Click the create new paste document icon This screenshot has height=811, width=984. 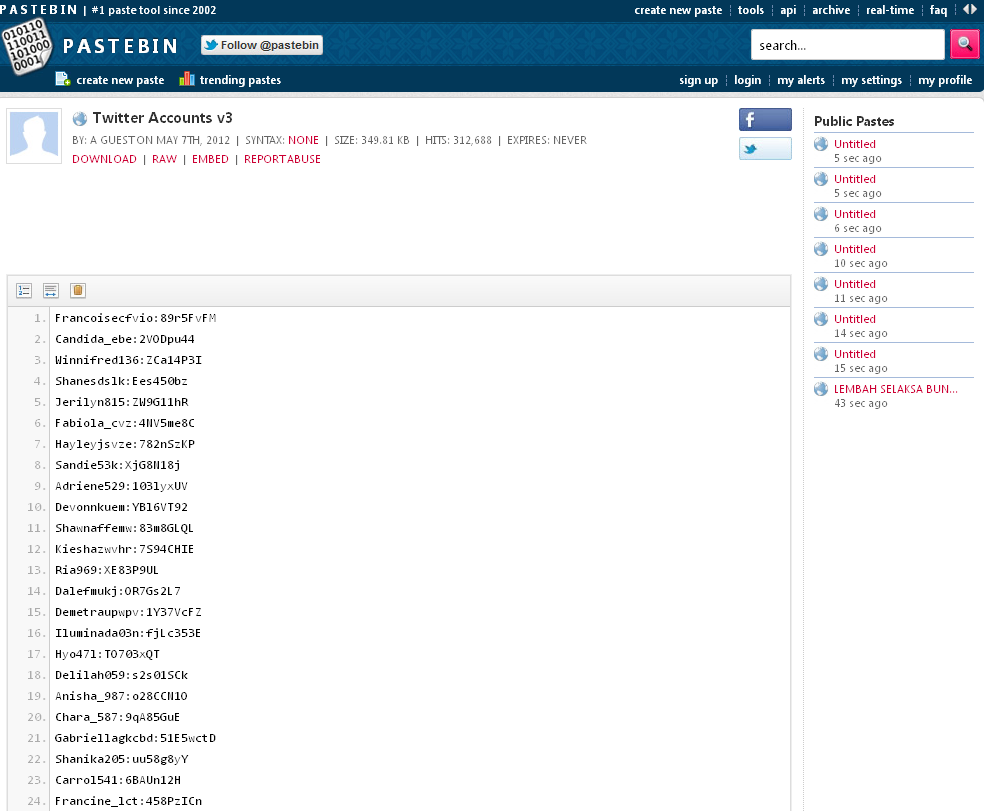pos(63,79)
